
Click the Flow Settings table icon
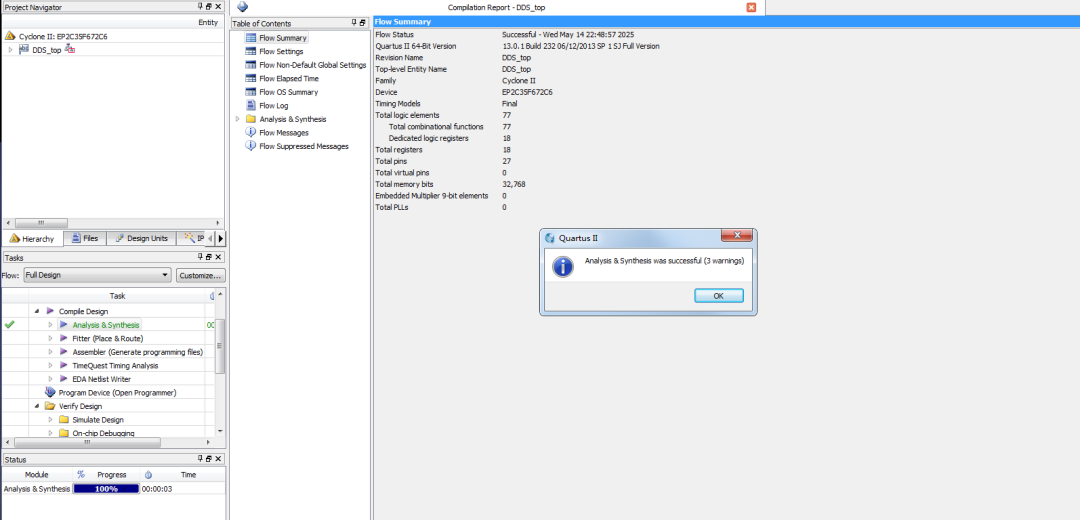click(x=251, y=51)
